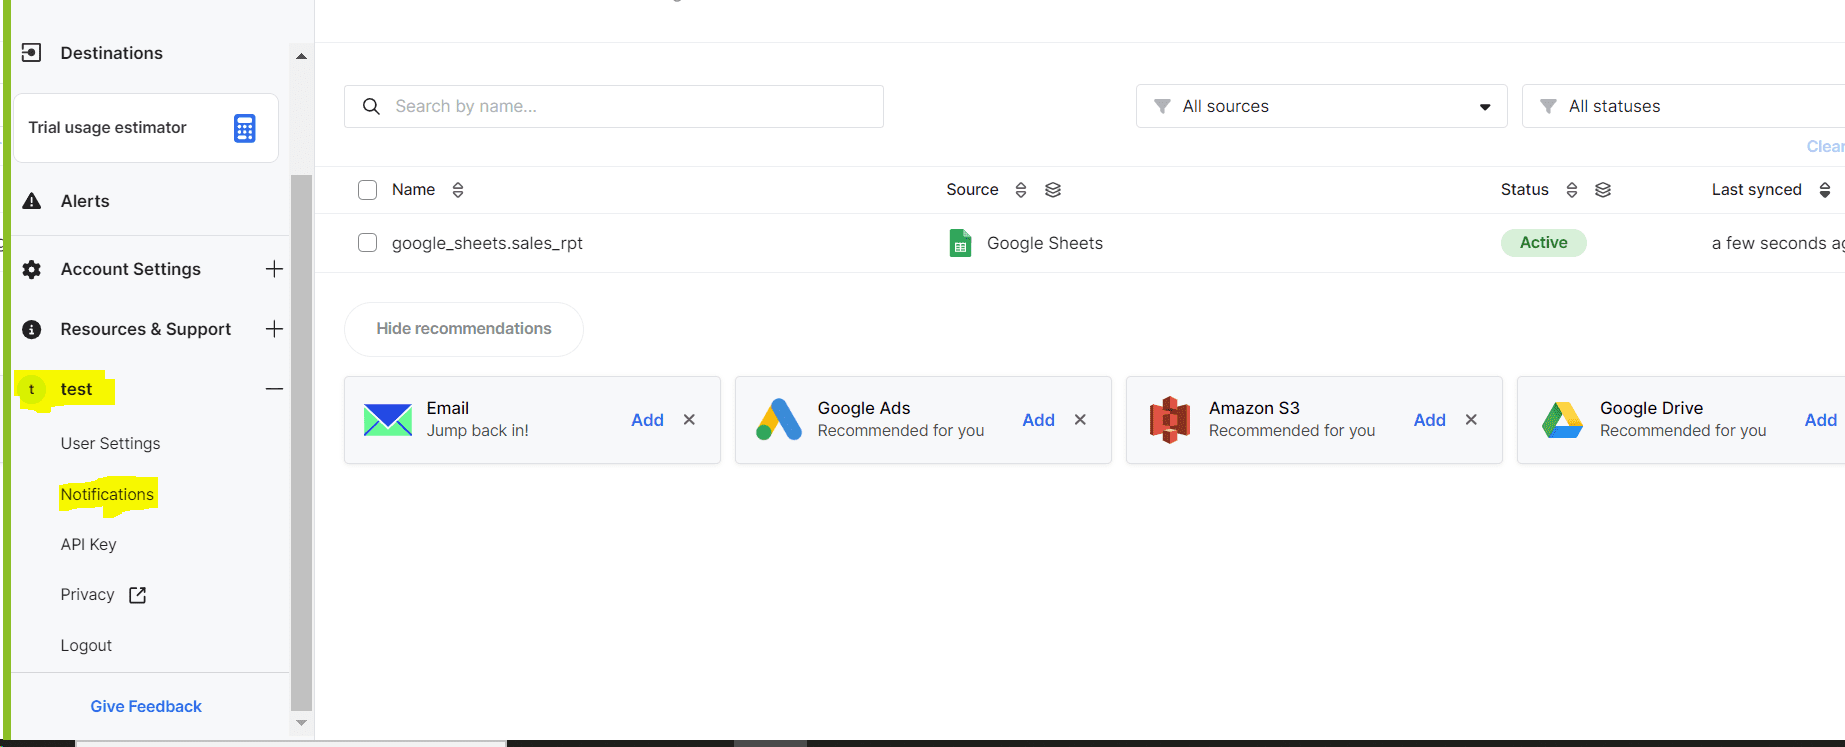Click the Resources & Support info icon
The width and height of the screenshot is (1845, 747).
32,329
